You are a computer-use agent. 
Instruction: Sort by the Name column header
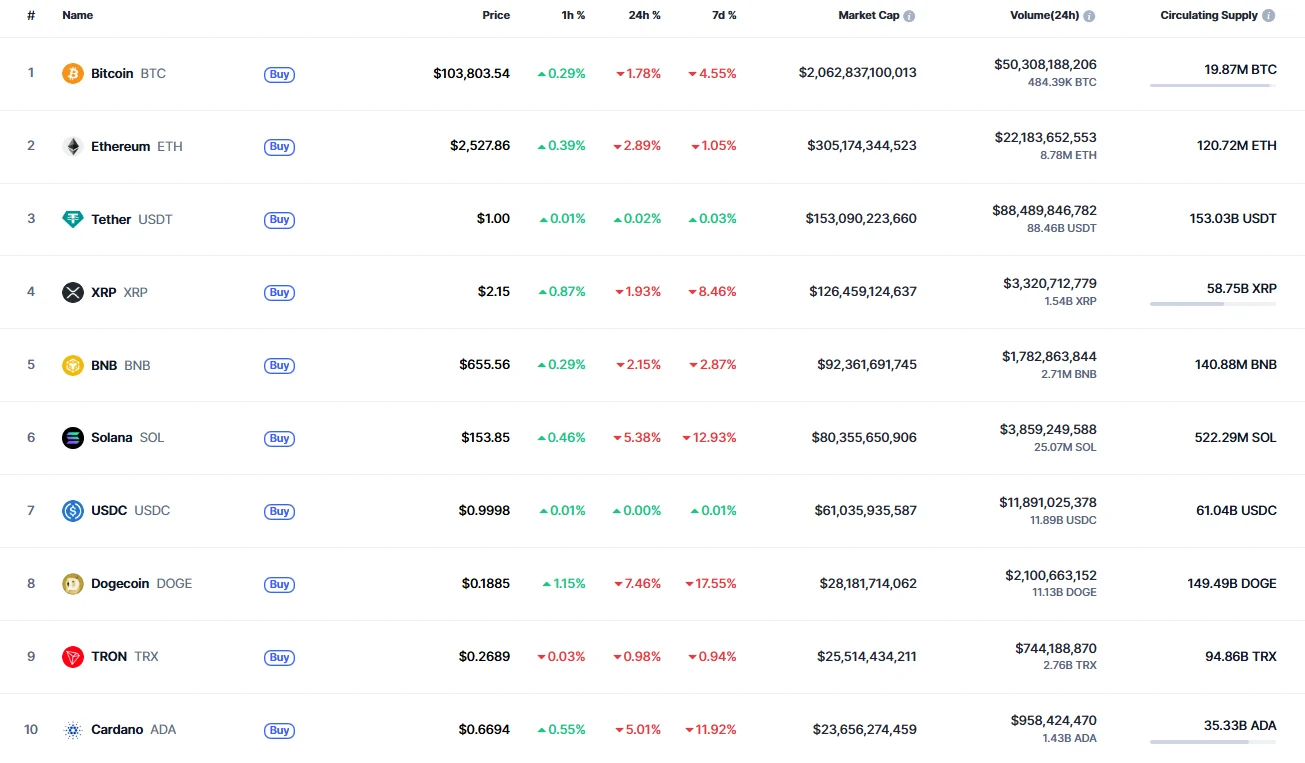coord(77,16)
